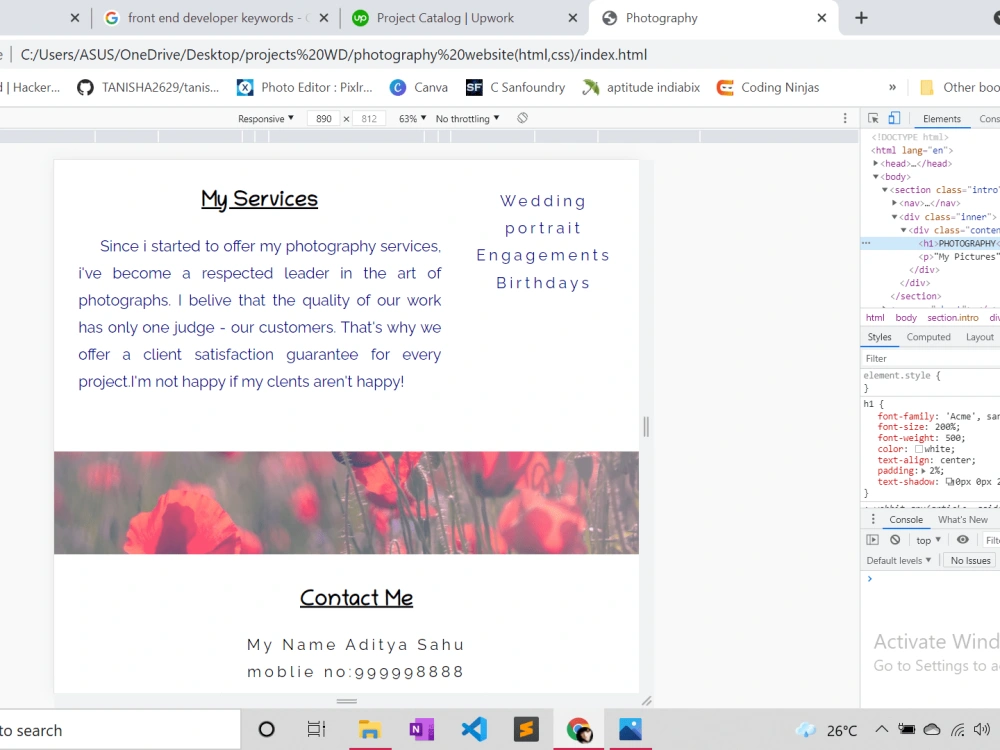Click the Contact Me heading
This screenshot has height=750, width=1000.
click(356, 598)
